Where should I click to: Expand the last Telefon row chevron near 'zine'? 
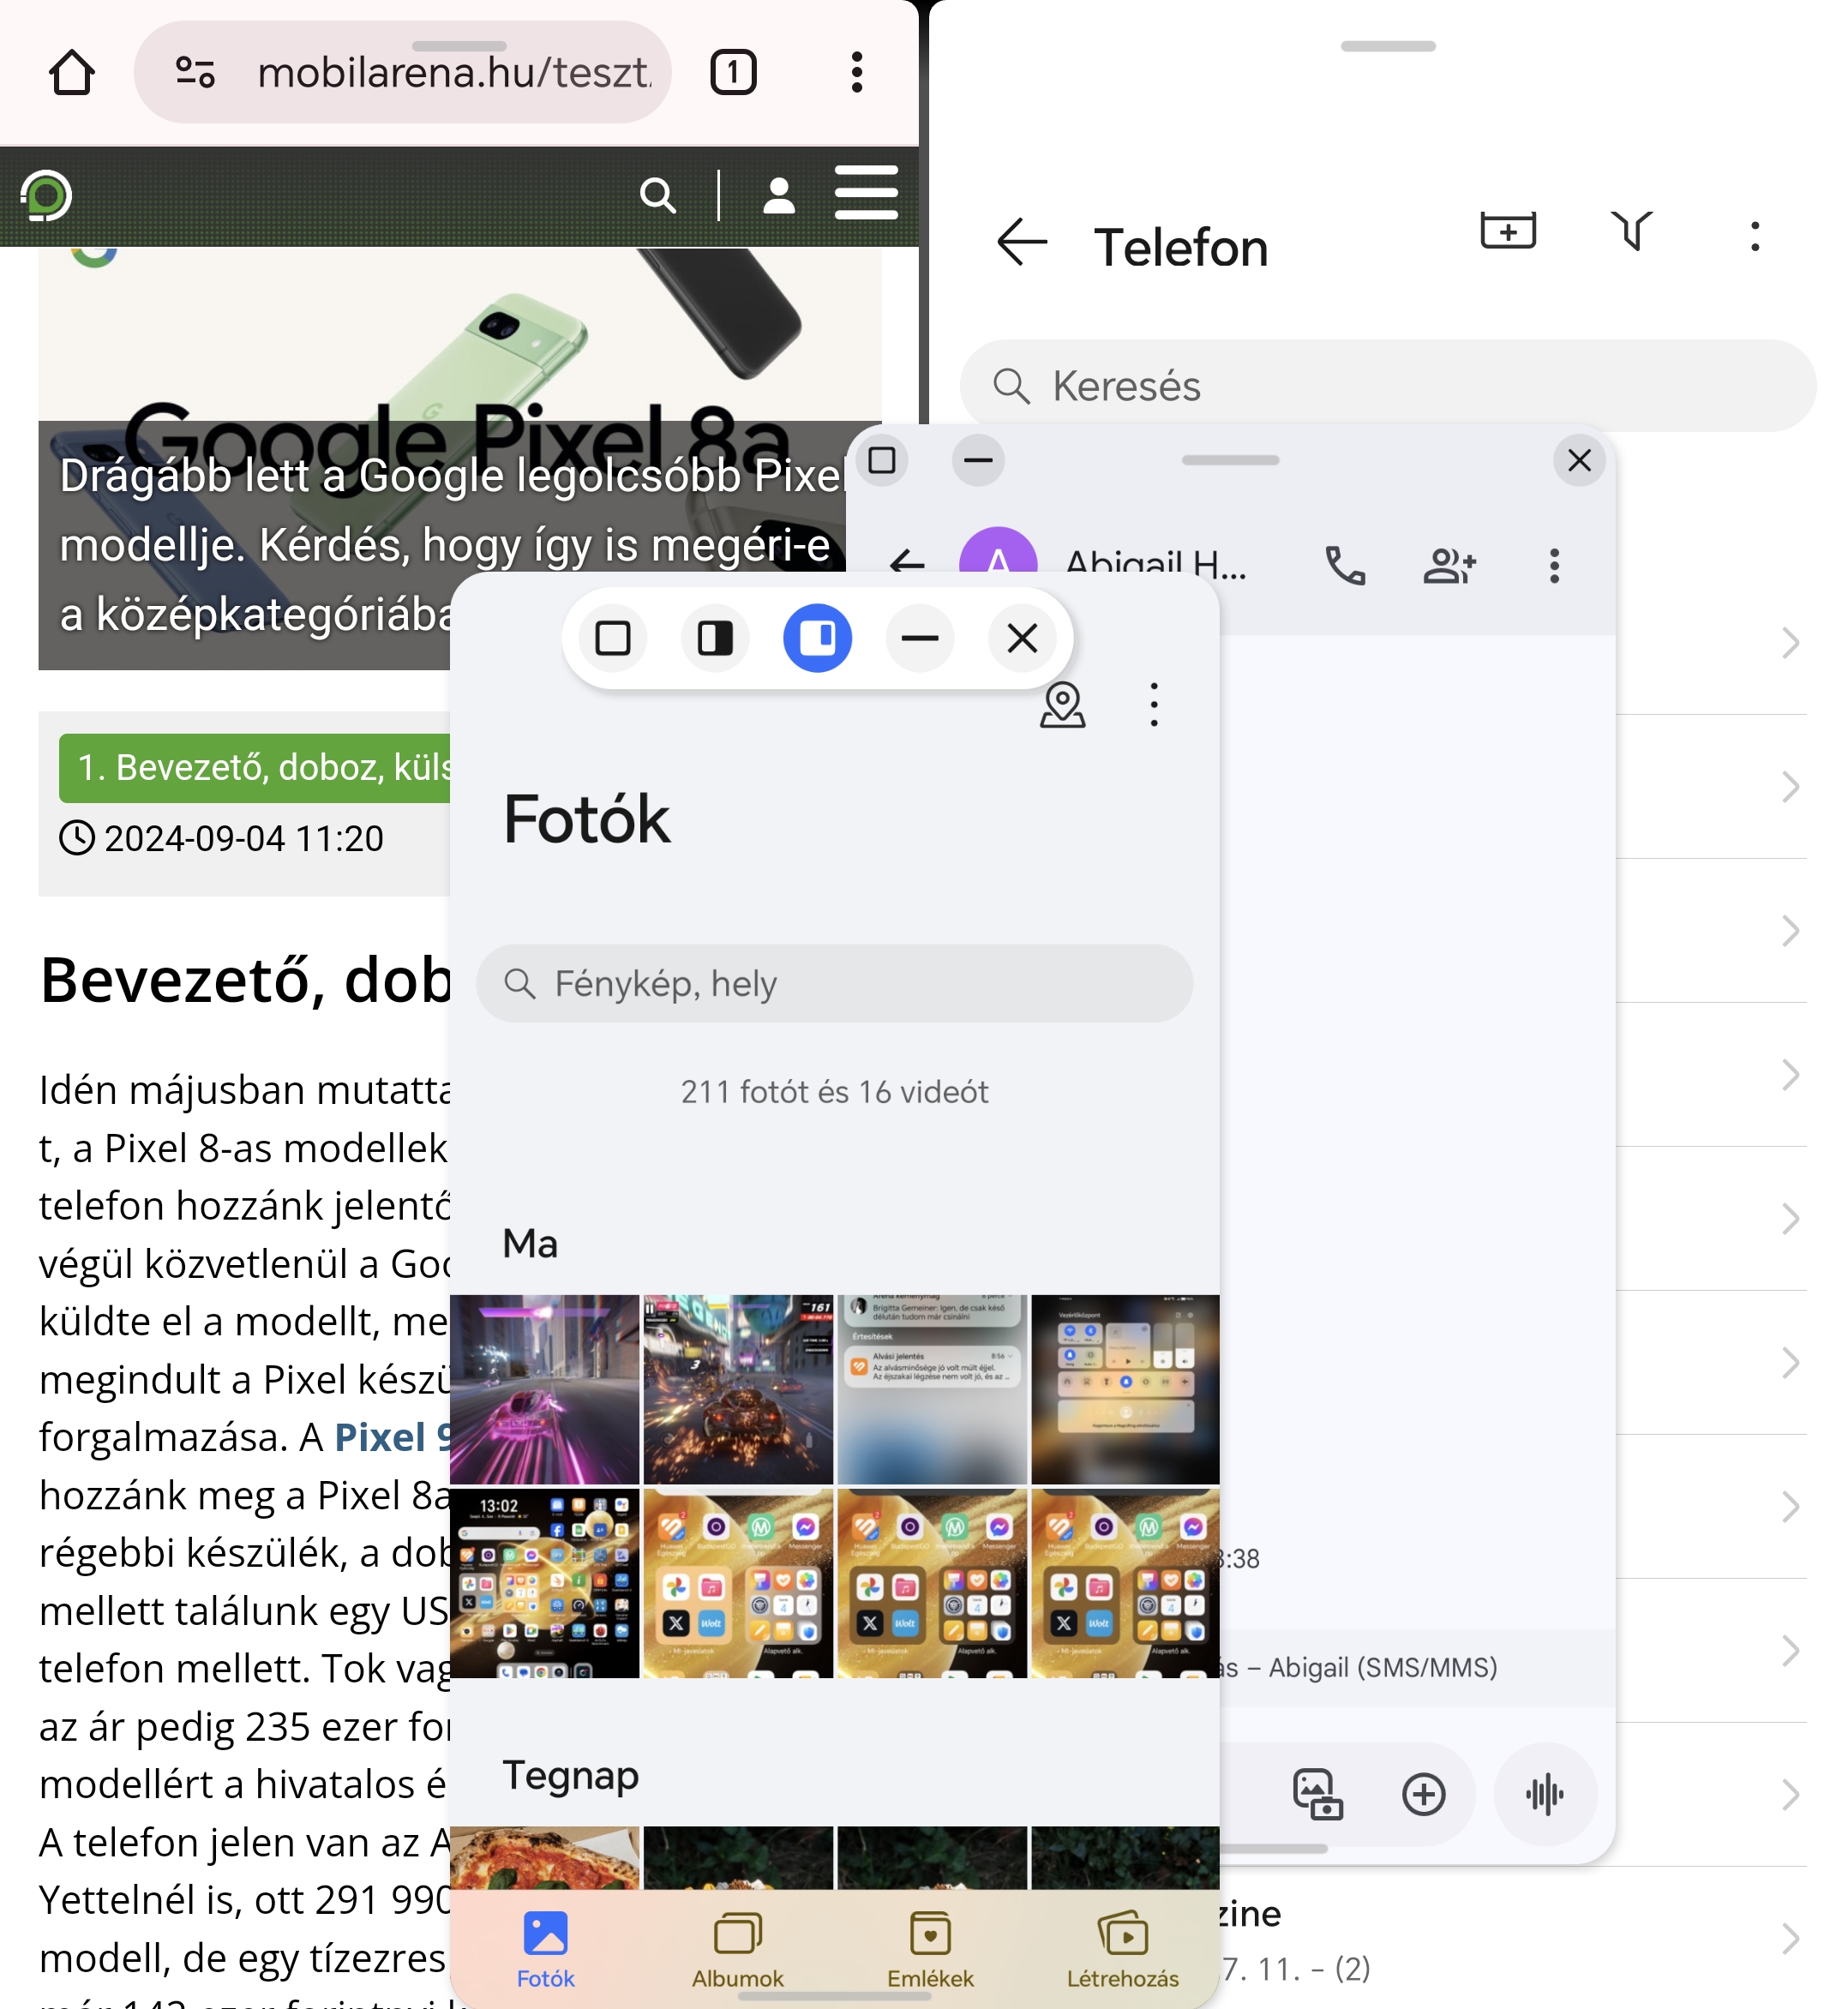point(1791,1939)
